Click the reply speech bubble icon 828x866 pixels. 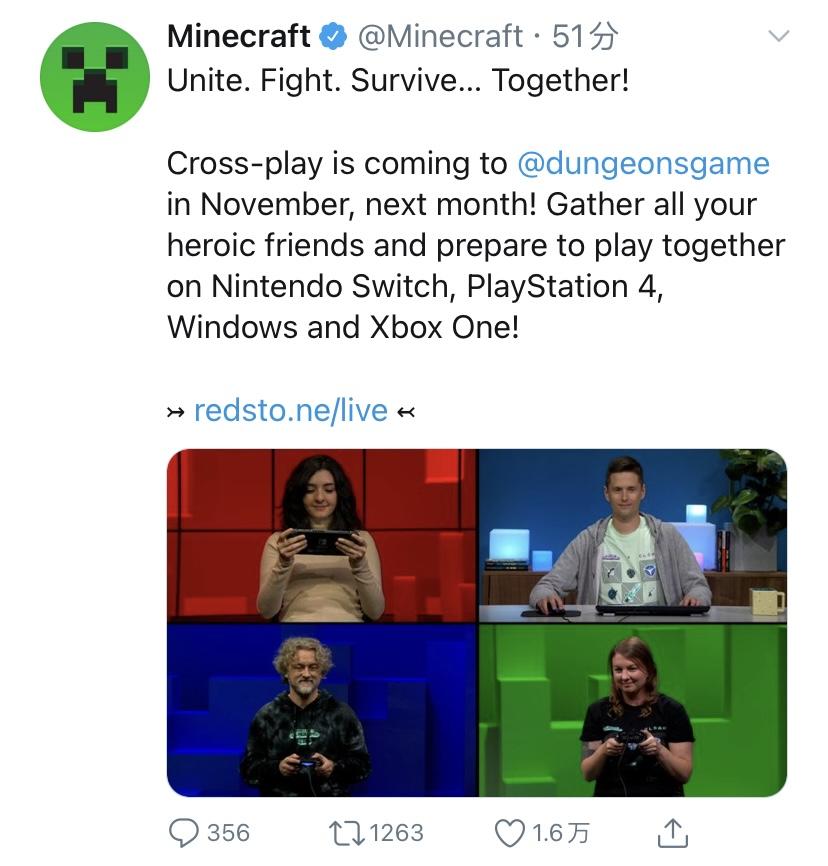[183, 833]
